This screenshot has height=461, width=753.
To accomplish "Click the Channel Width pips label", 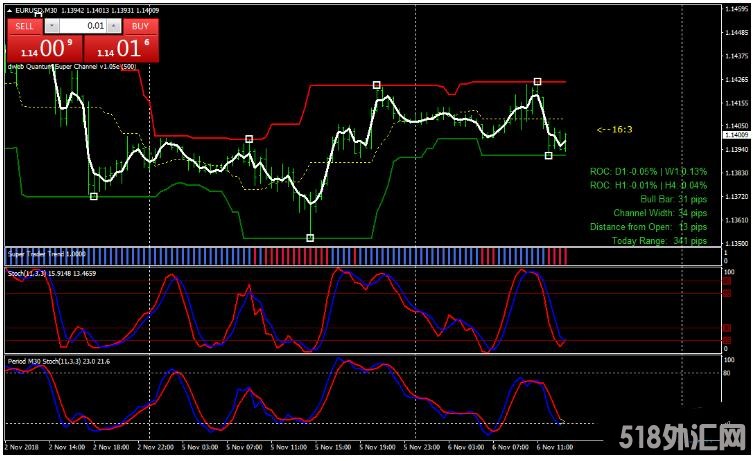I will pyautogui.click(x=660, y=213).
